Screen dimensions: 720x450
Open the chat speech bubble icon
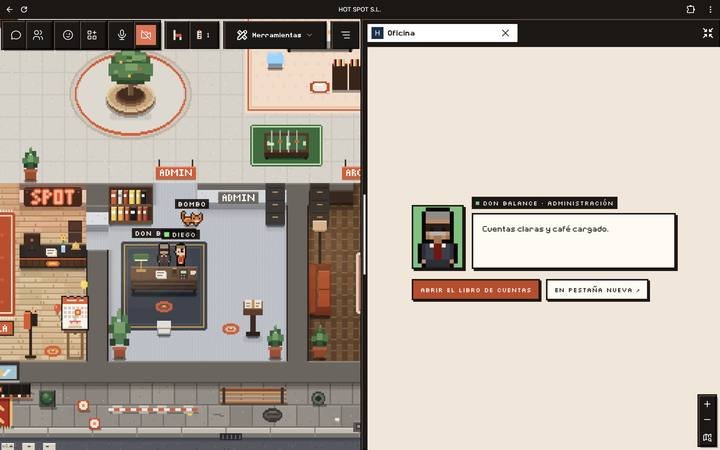pos(16,35)
